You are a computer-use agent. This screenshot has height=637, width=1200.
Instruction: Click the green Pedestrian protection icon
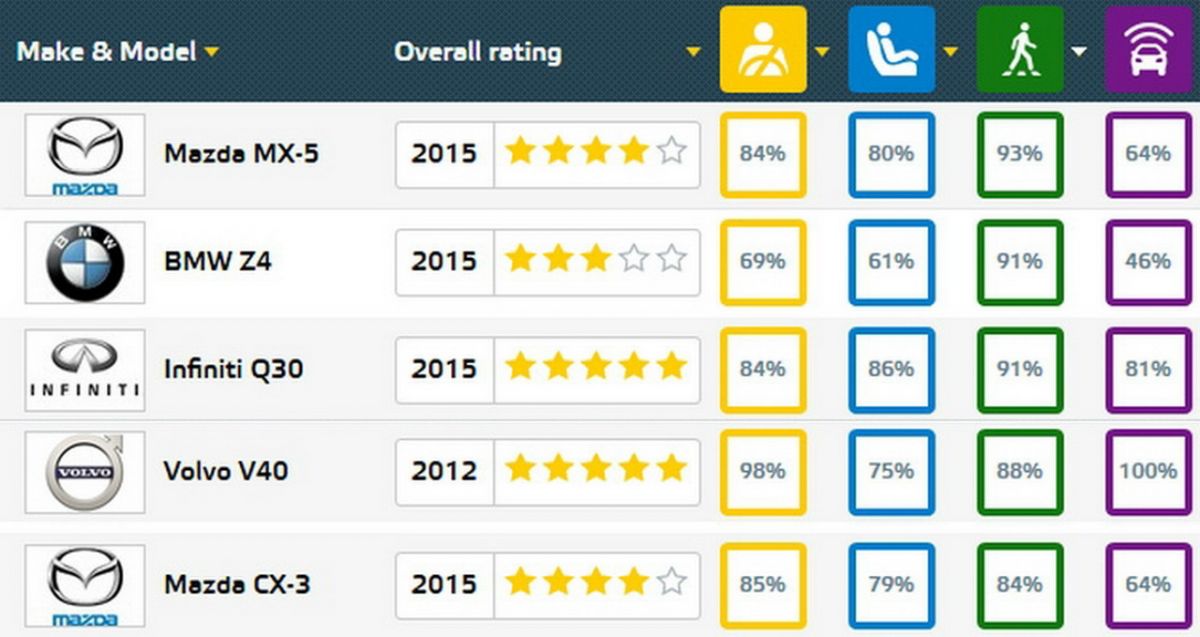point(1019,49)
